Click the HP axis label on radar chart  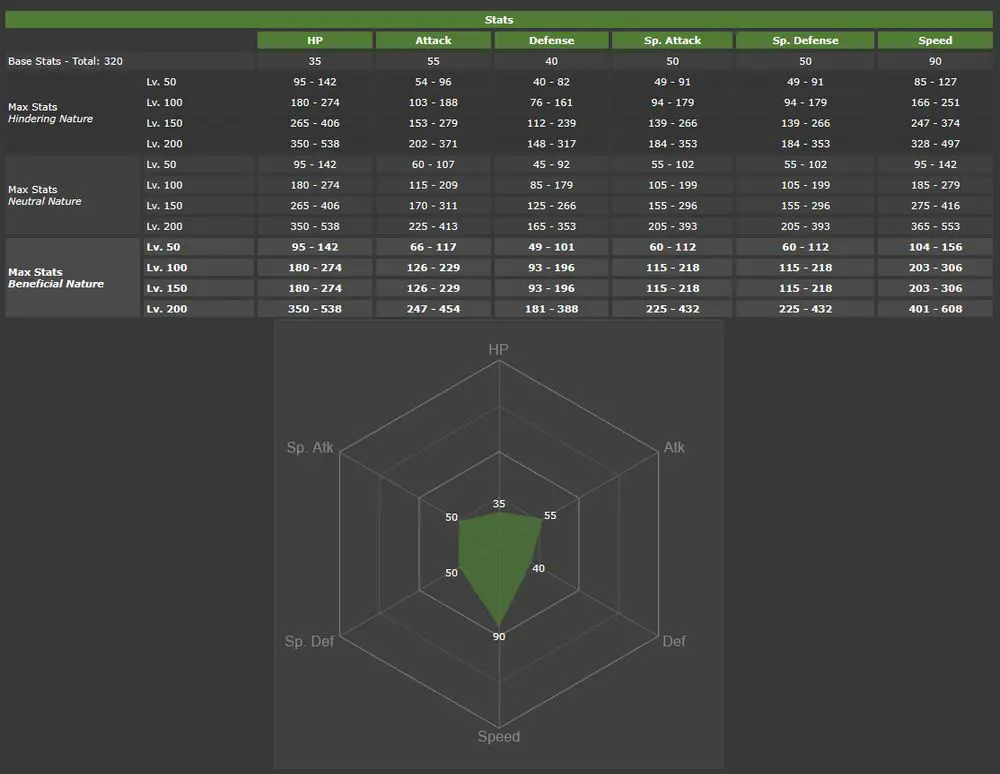(x=498, y=350)
